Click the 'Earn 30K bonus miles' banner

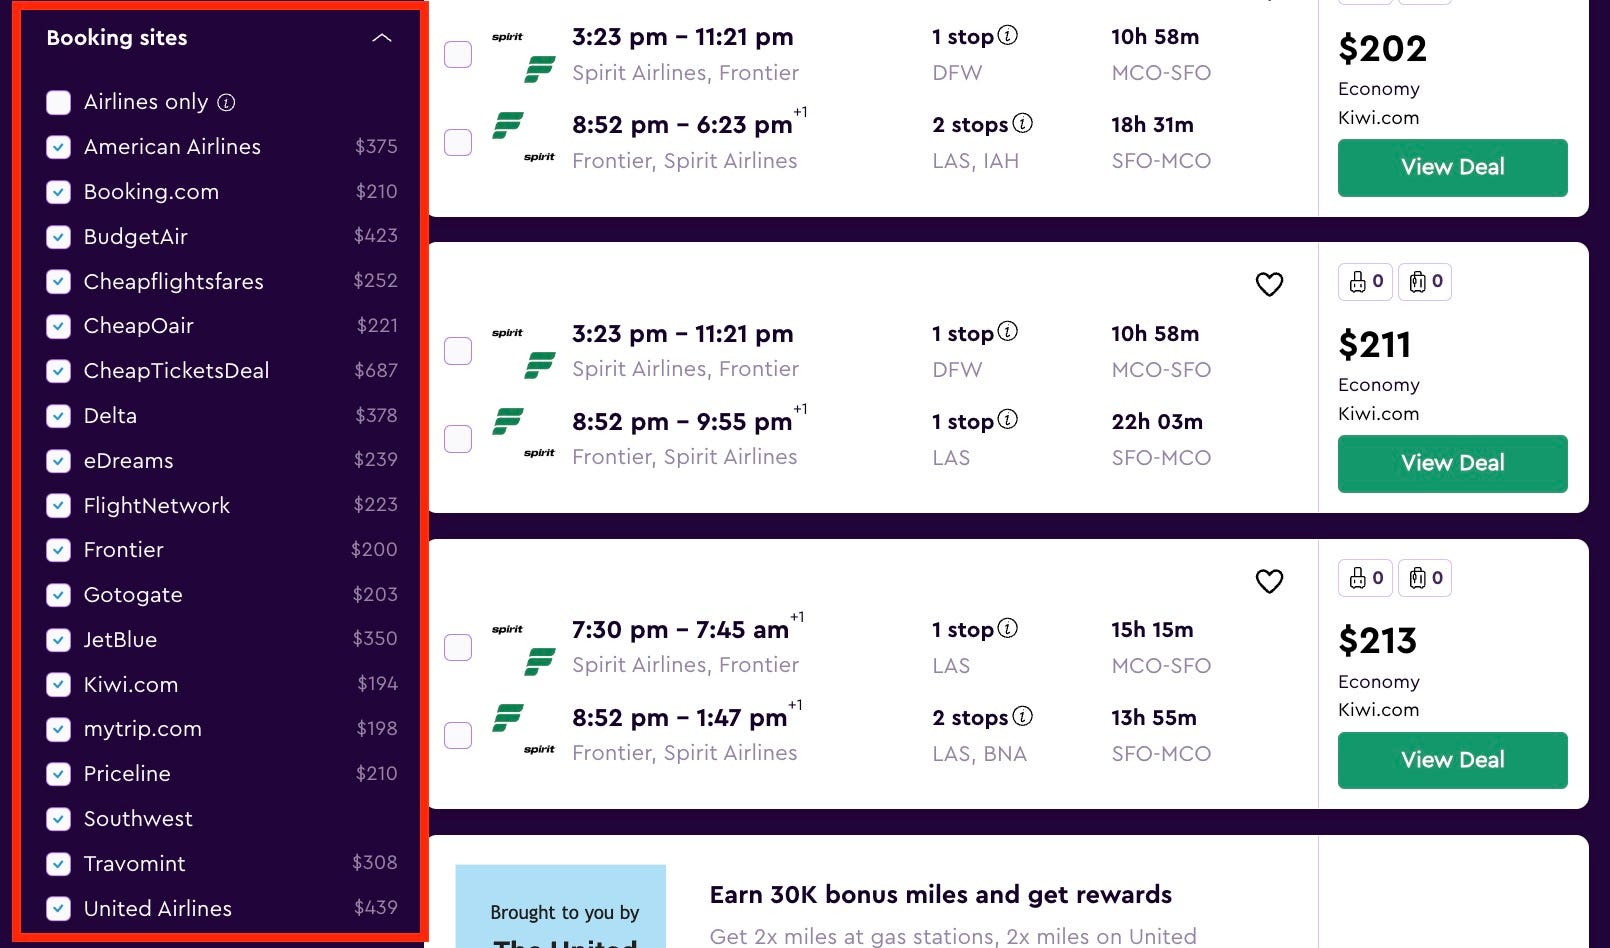pyautogui.click(x=940, y=894)
